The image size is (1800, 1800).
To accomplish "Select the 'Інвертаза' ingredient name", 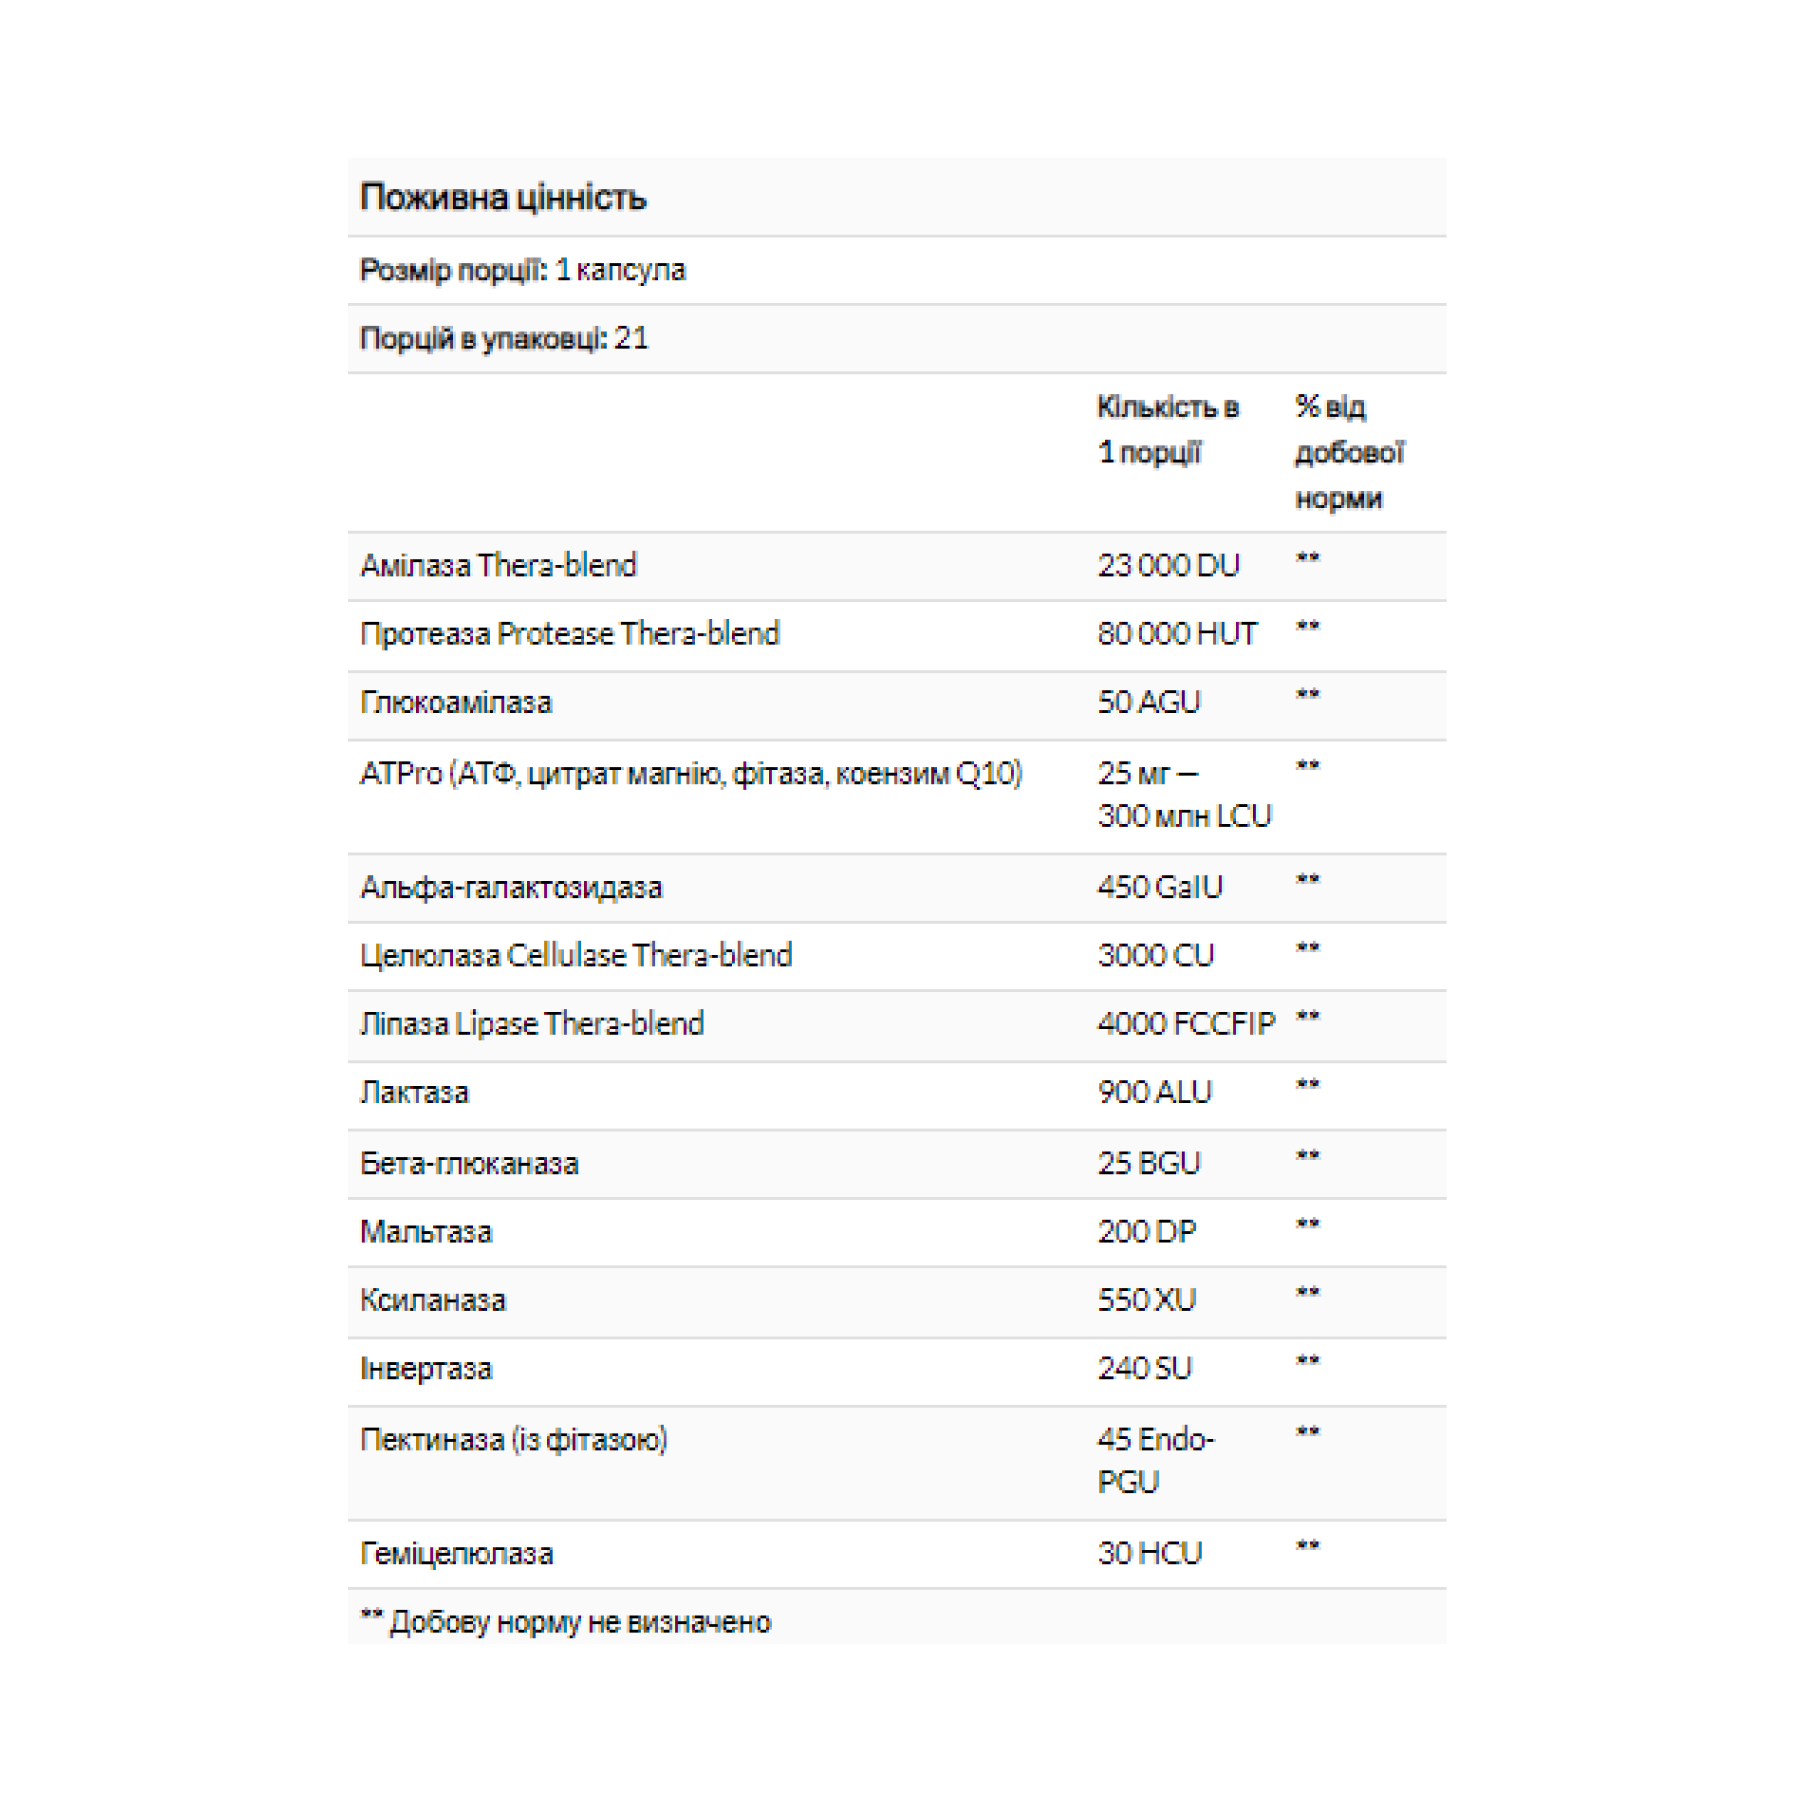I will coord(426,1369).
